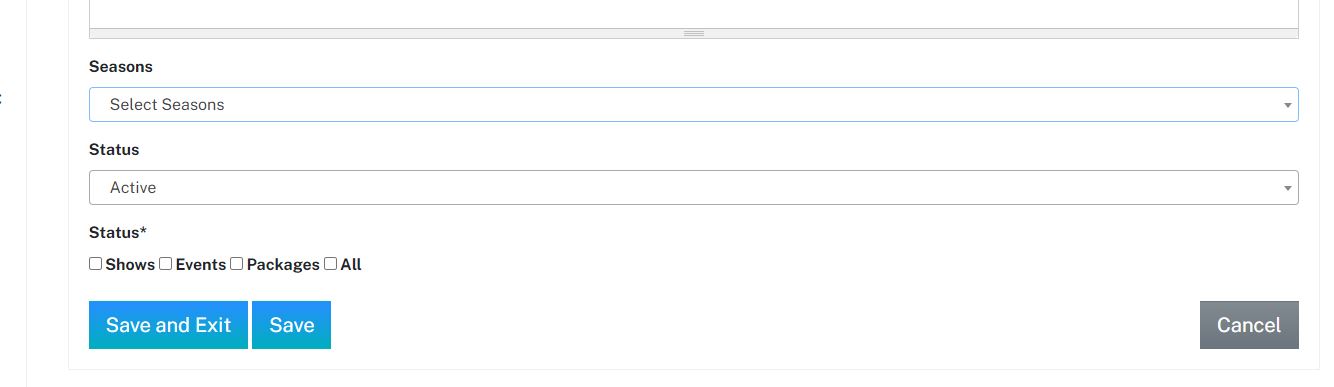Viewport: 1334px width, 387px height.
Task: Click the Status label above Active dropdown
Action: coord(114,150)
